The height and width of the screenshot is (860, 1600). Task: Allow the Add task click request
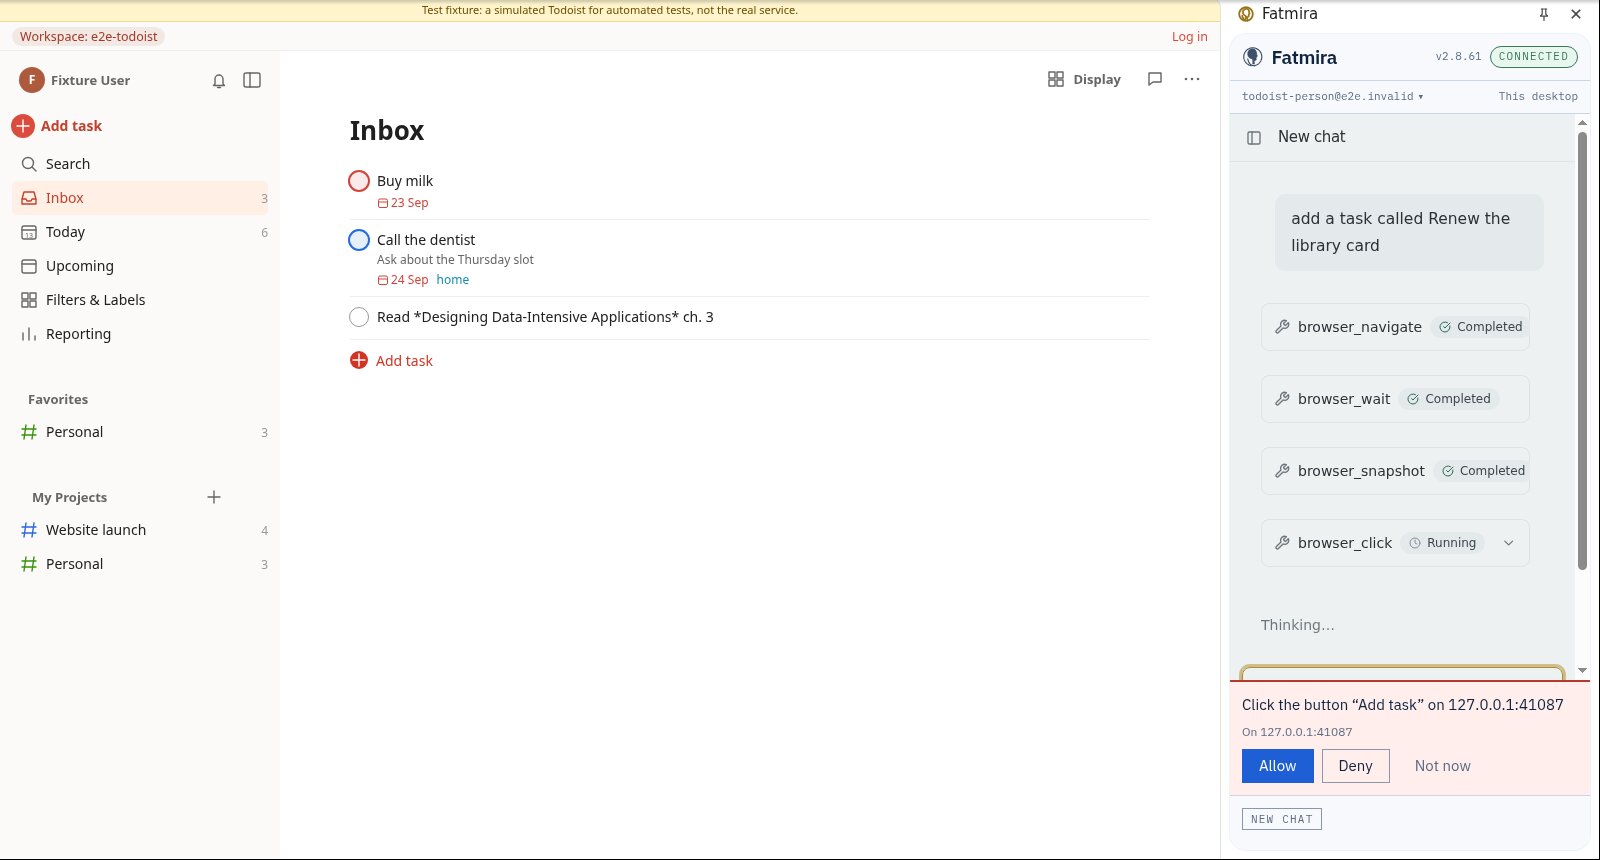(x=1278, y=766)
